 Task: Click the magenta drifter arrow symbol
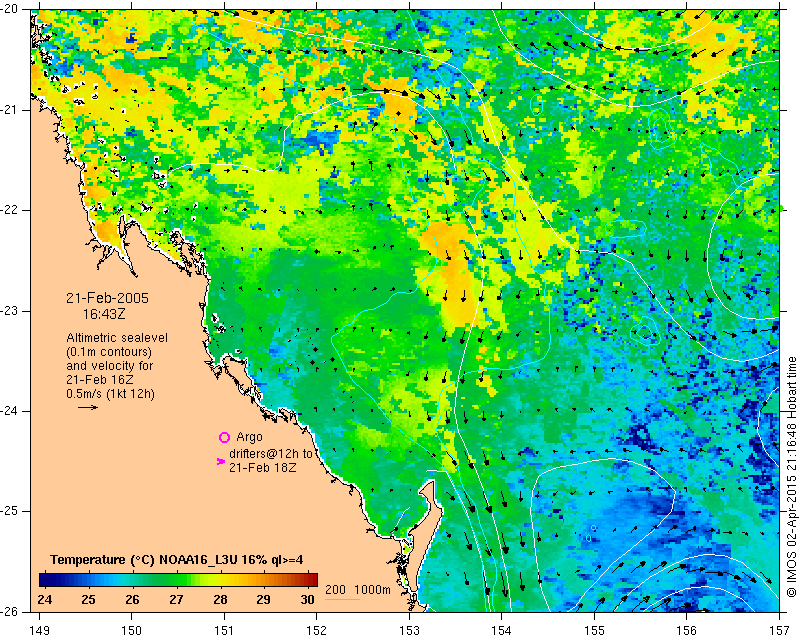tap(221, 461)
